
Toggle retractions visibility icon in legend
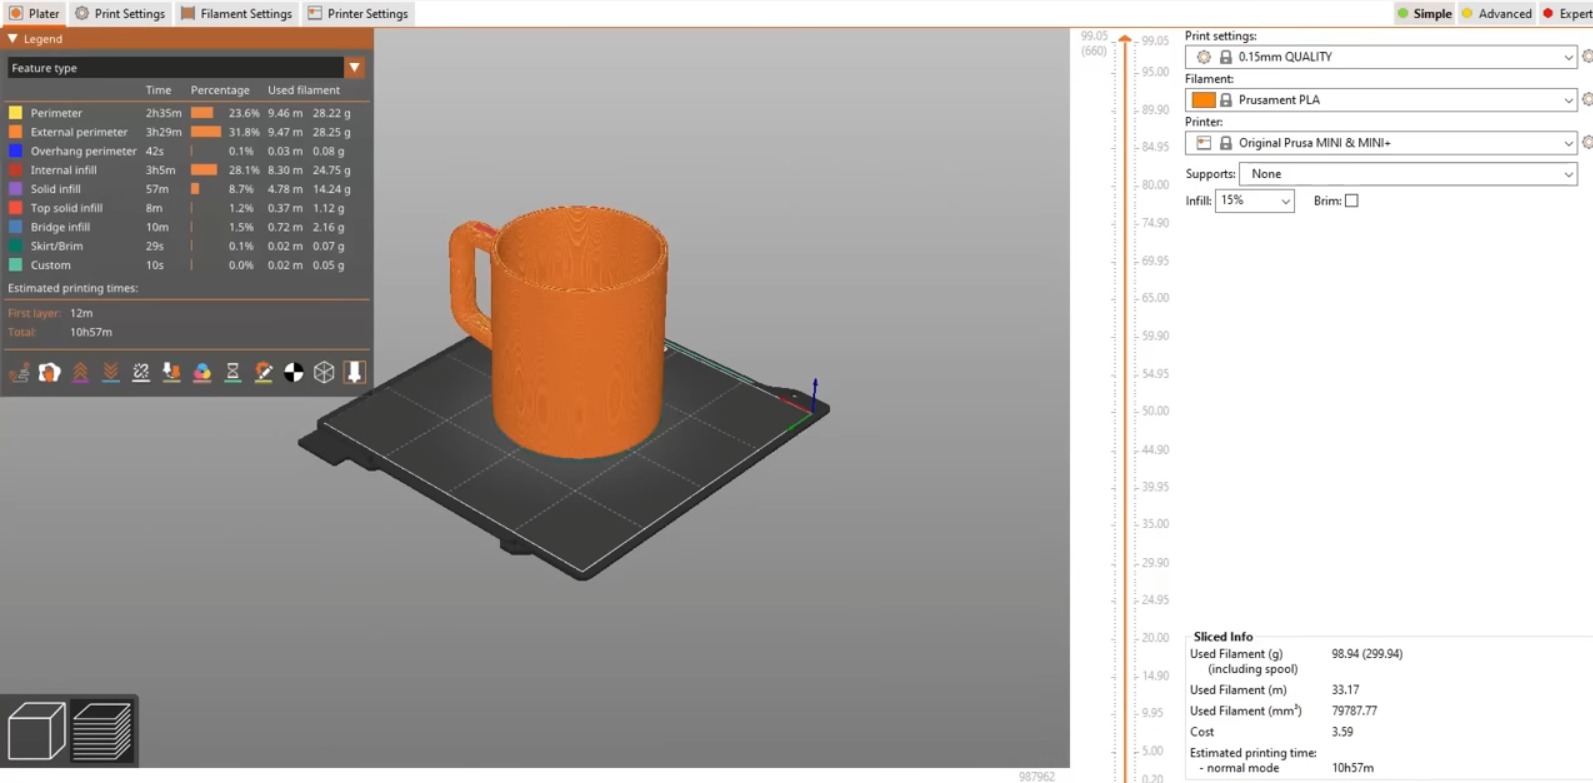80,373
